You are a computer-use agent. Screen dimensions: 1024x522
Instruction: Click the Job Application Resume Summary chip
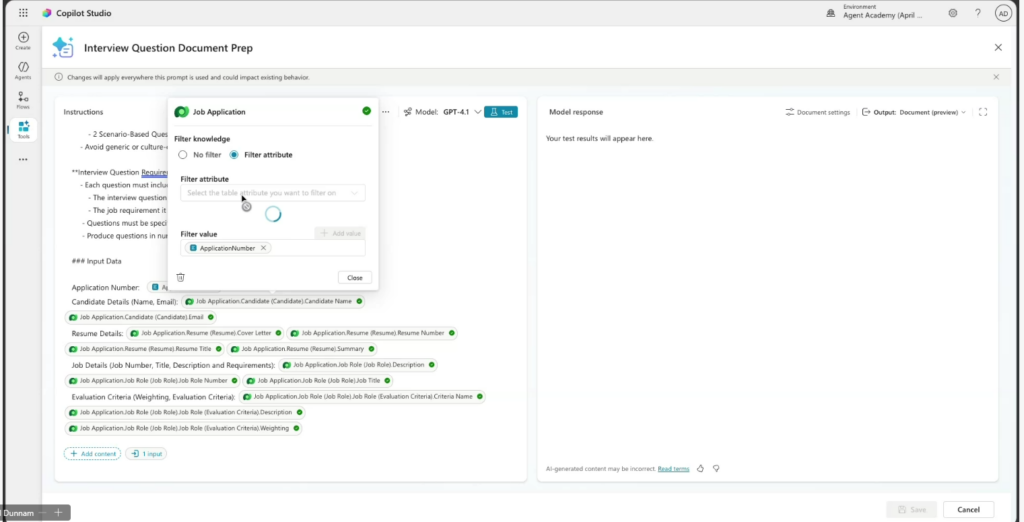coord(302,349)
